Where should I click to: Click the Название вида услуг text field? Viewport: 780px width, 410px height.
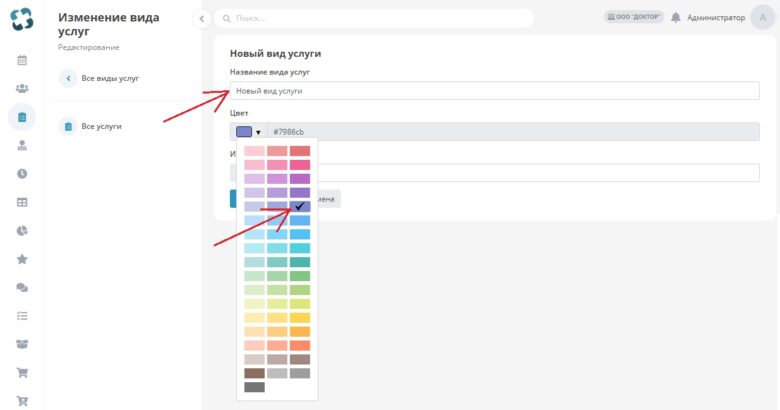point(494,91)
